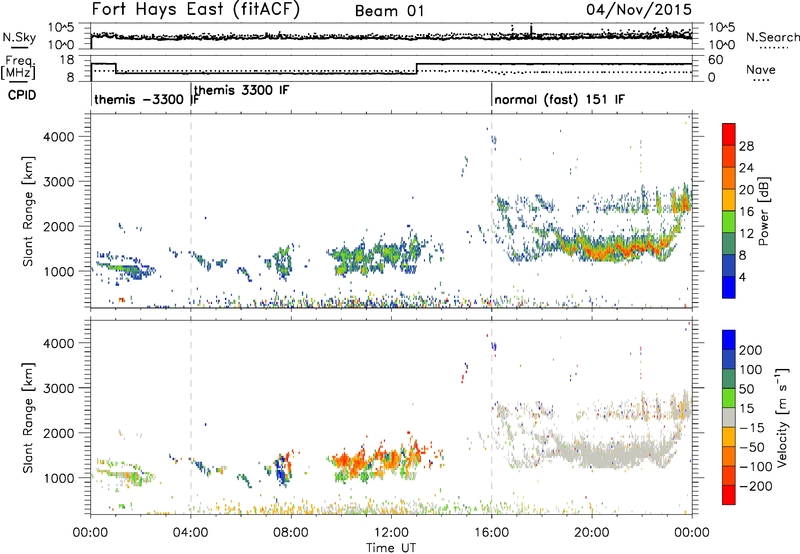Click the '16:00' time tick label
Screen dimensions: 800x554
(491, 533)
